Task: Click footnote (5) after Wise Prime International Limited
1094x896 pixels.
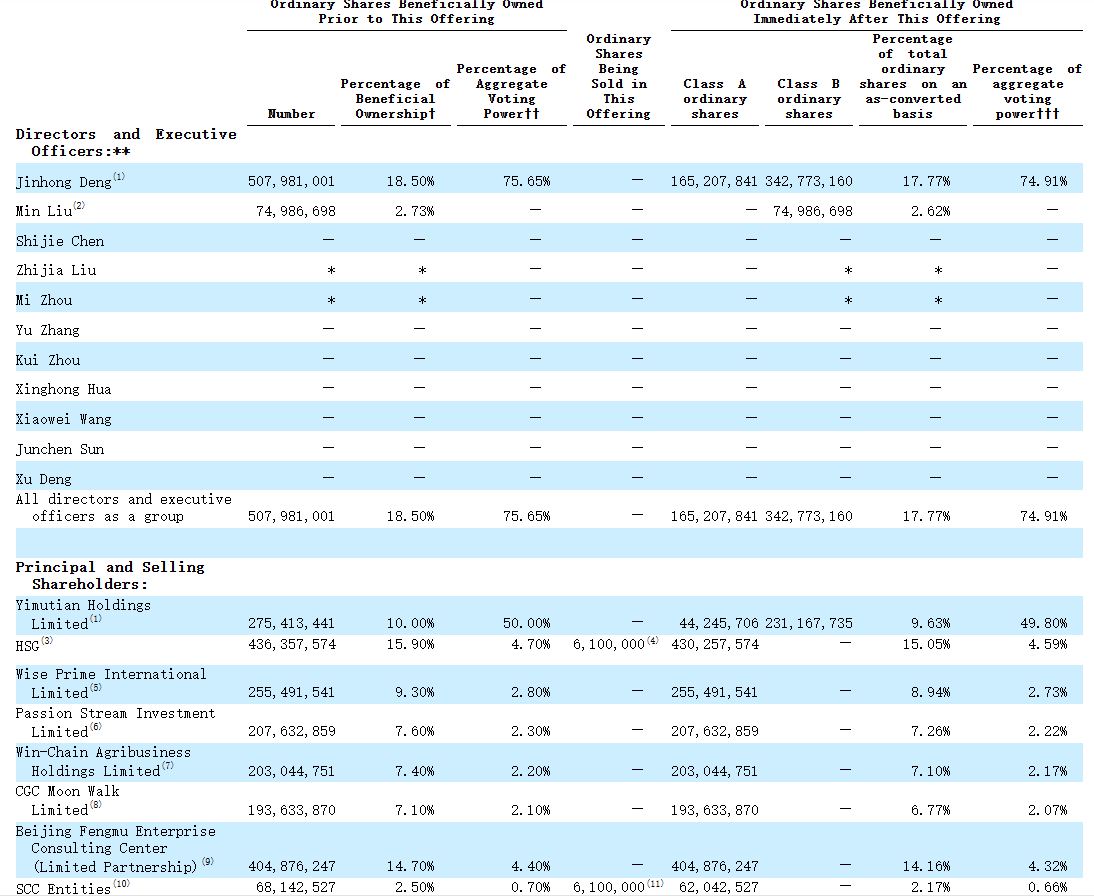Action: pyautogui.click(x=95, y=688)
